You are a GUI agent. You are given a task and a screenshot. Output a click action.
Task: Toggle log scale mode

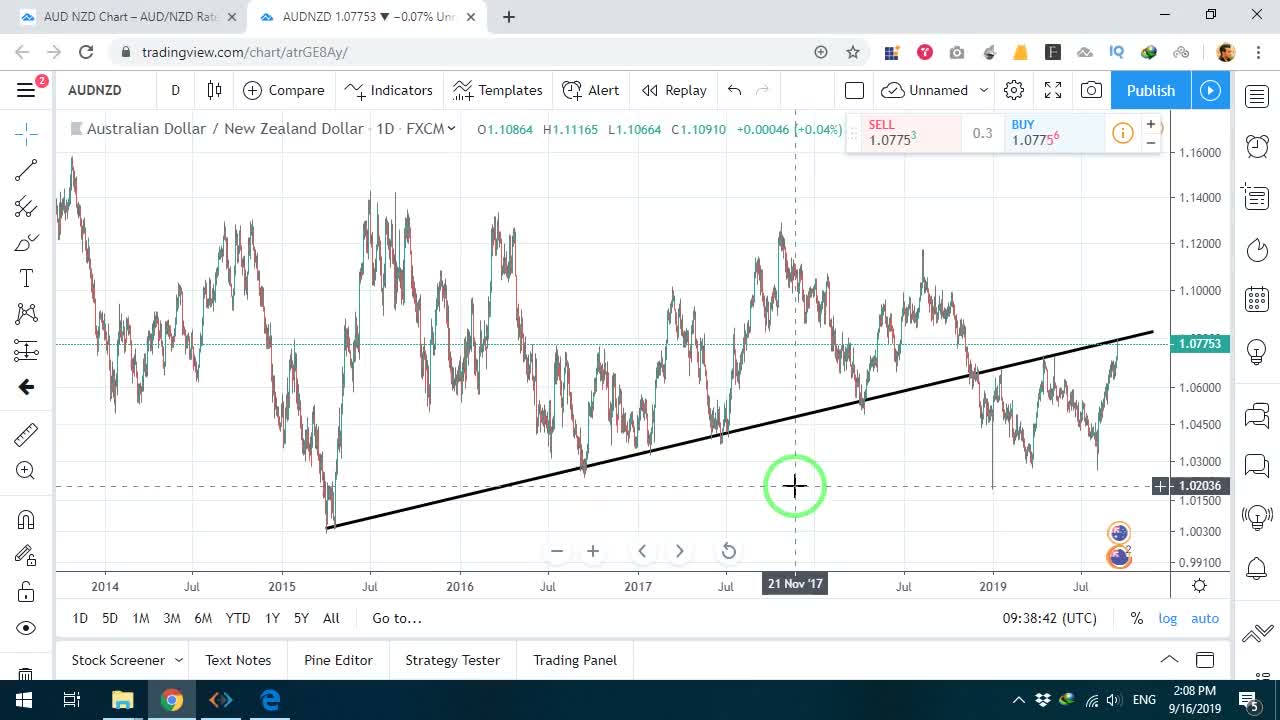(x=1168, y=618)
